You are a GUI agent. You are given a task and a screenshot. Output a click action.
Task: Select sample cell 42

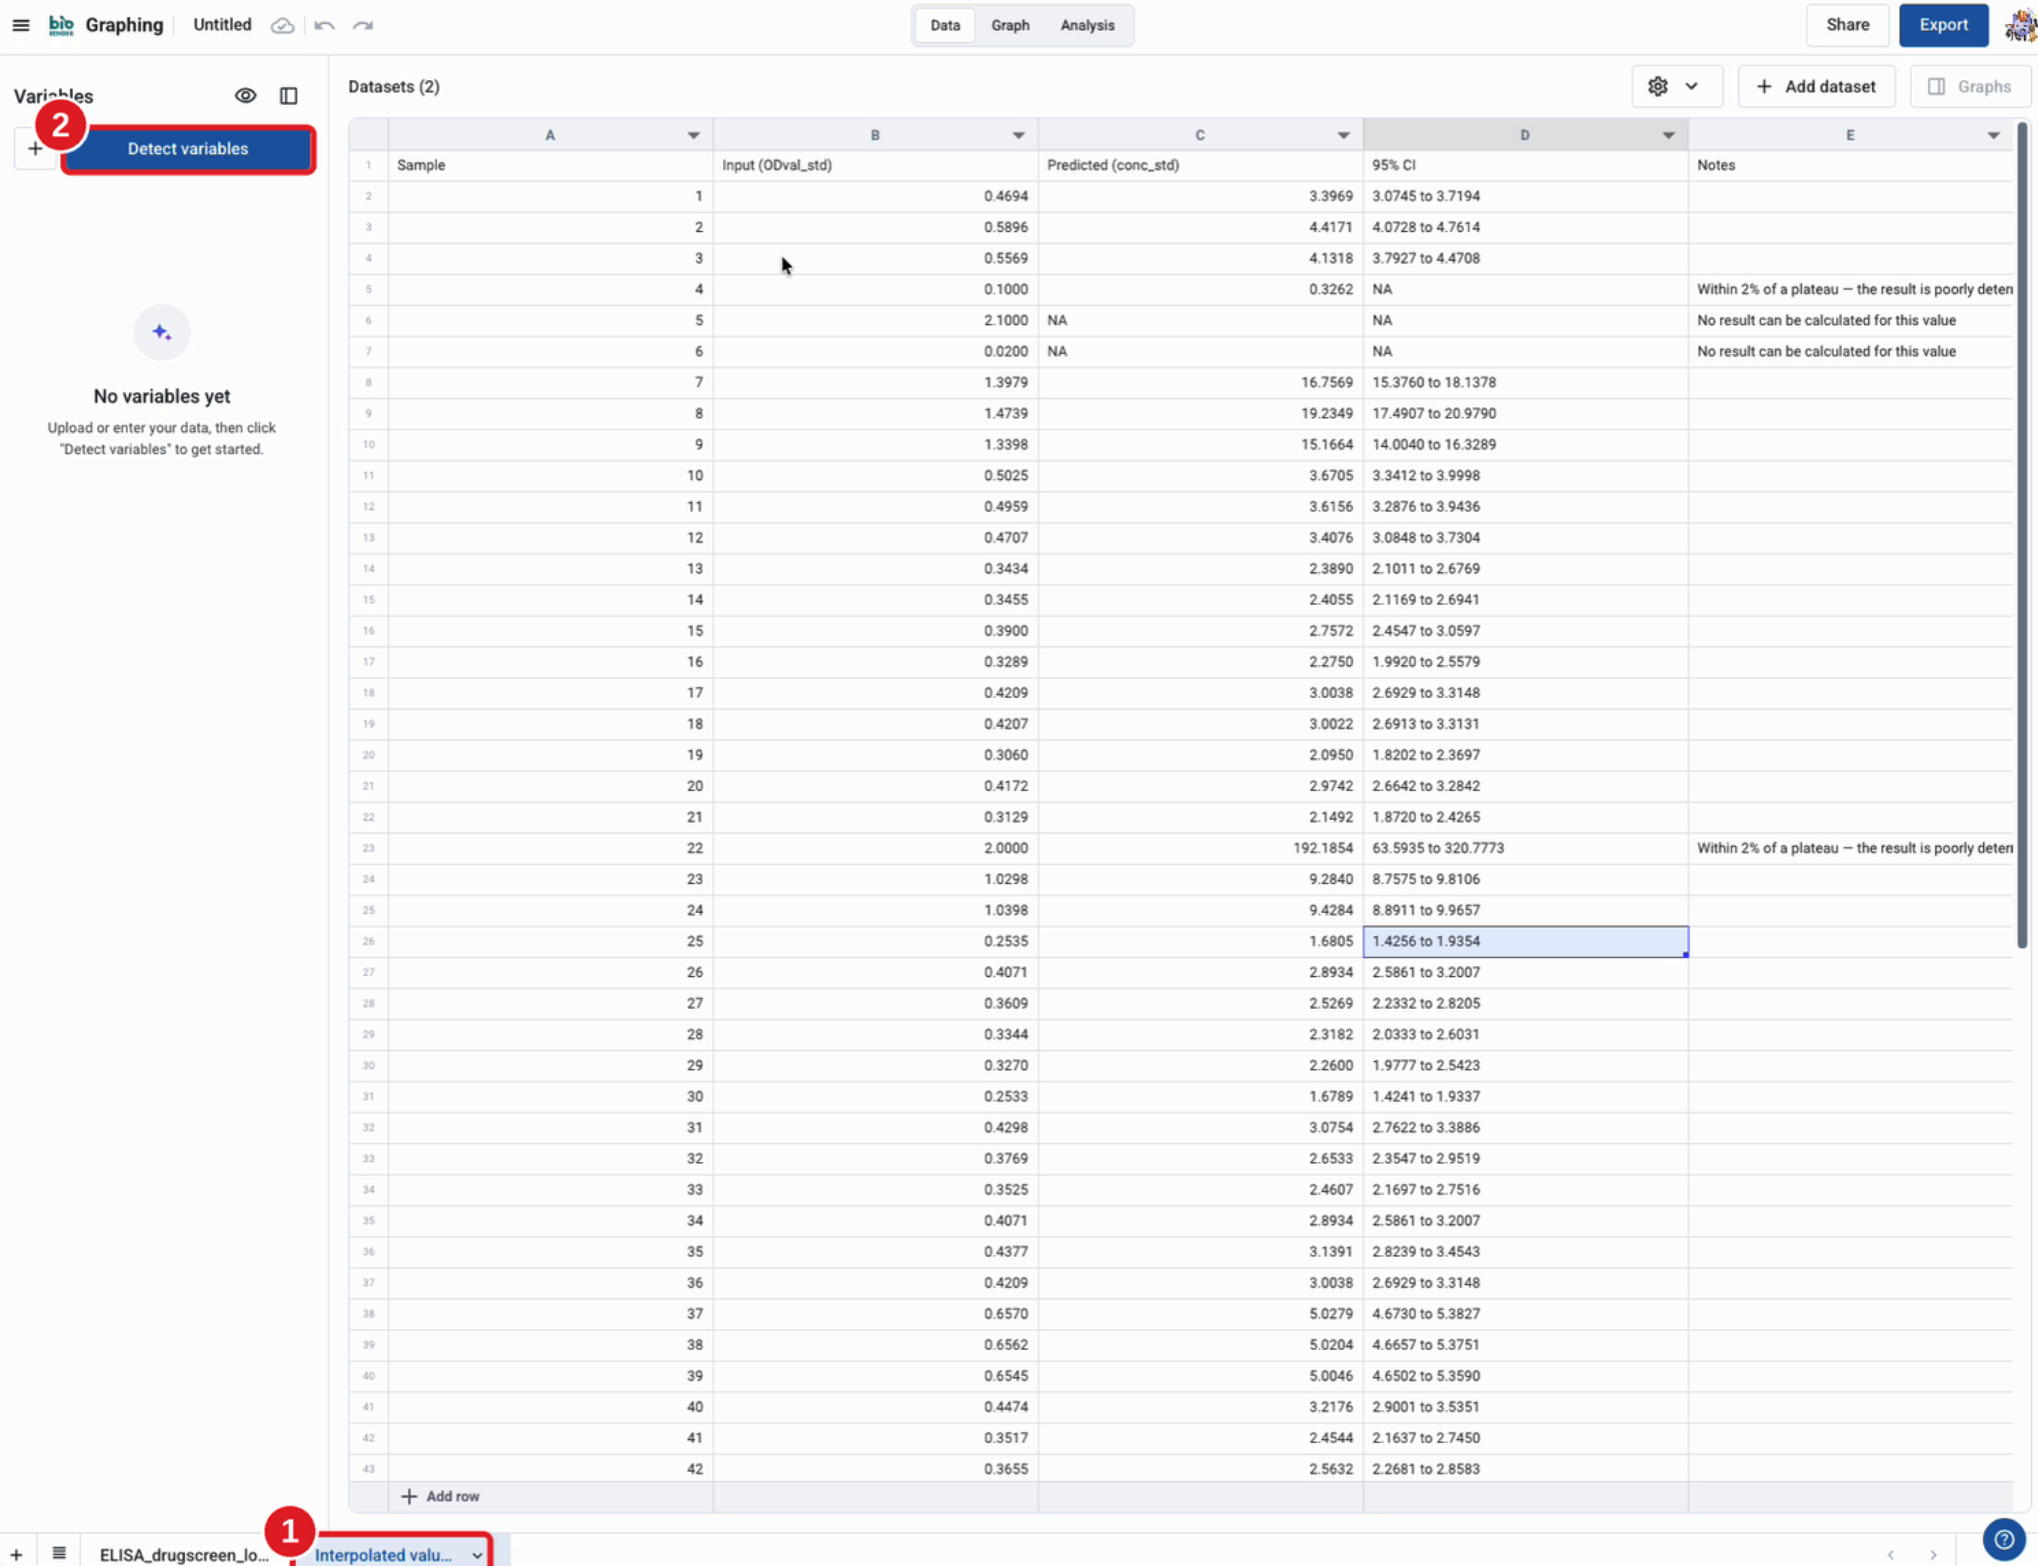click(x=550, y=1468)
